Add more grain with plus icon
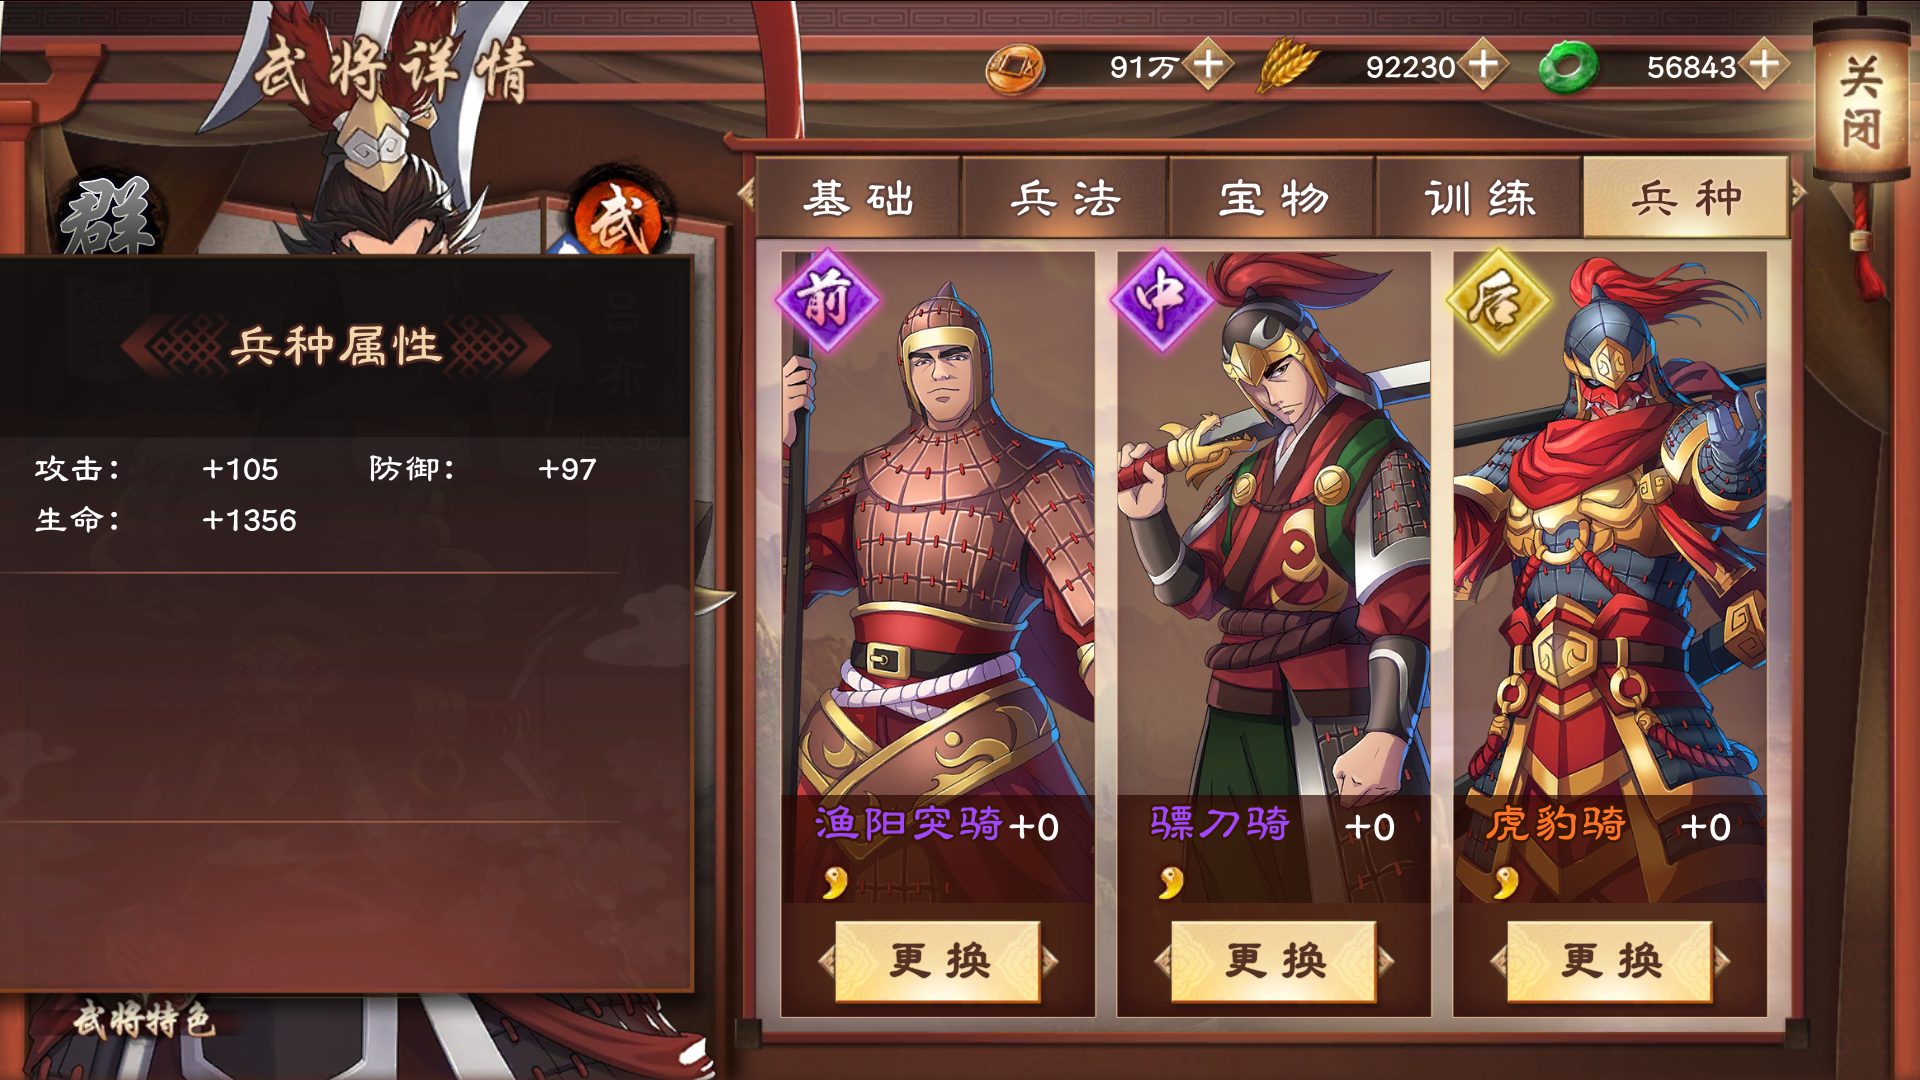This screenshot has width=1920, height=1080. pyautogui.click(x=1483, y=65)
